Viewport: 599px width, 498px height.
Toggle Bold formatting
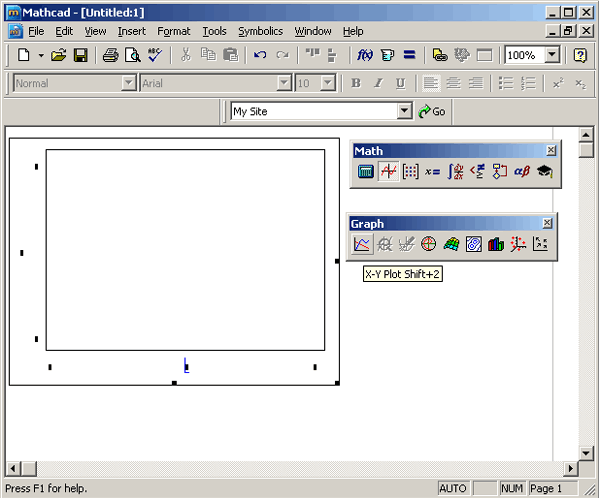pos(356,83)
